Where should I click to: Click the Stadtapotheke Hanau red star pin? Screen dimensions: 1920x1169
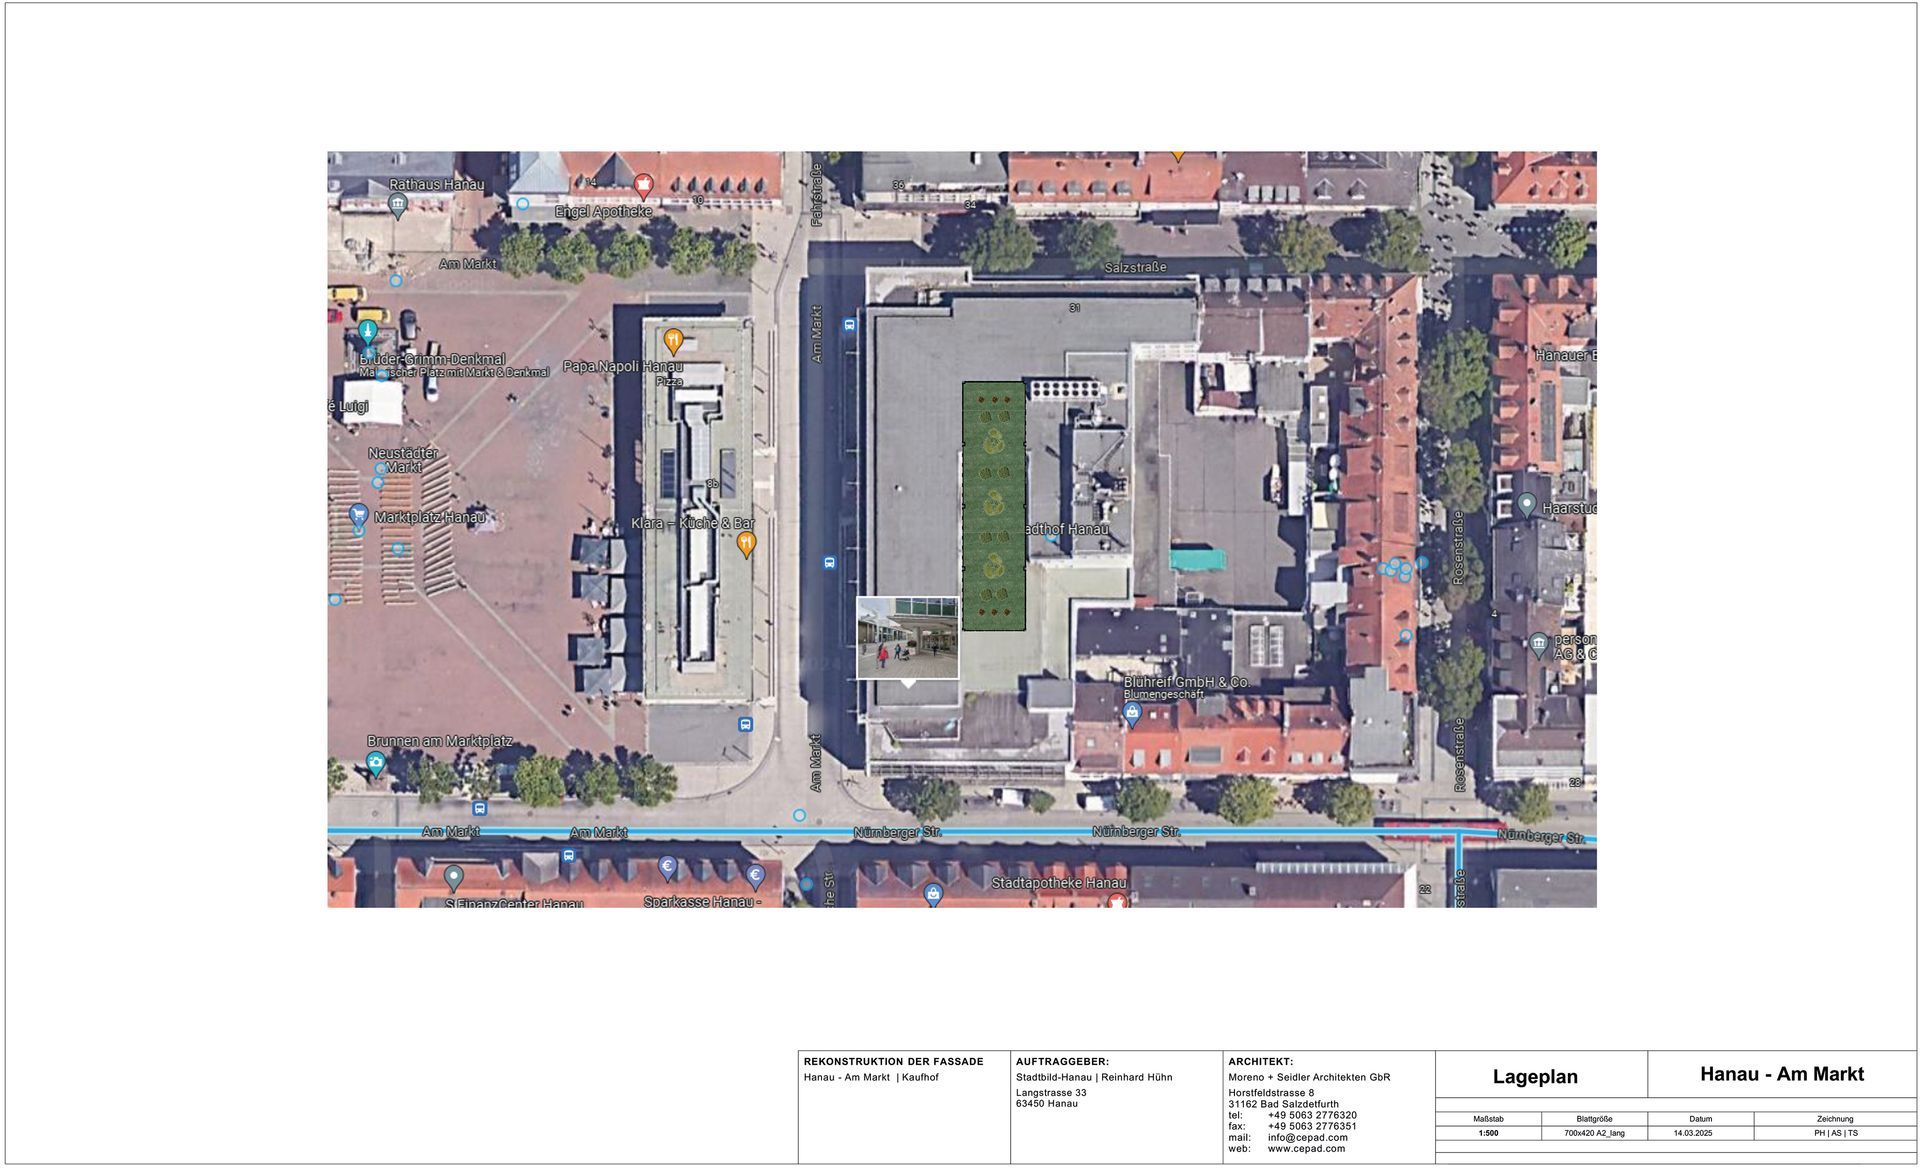pos(1117,901)
